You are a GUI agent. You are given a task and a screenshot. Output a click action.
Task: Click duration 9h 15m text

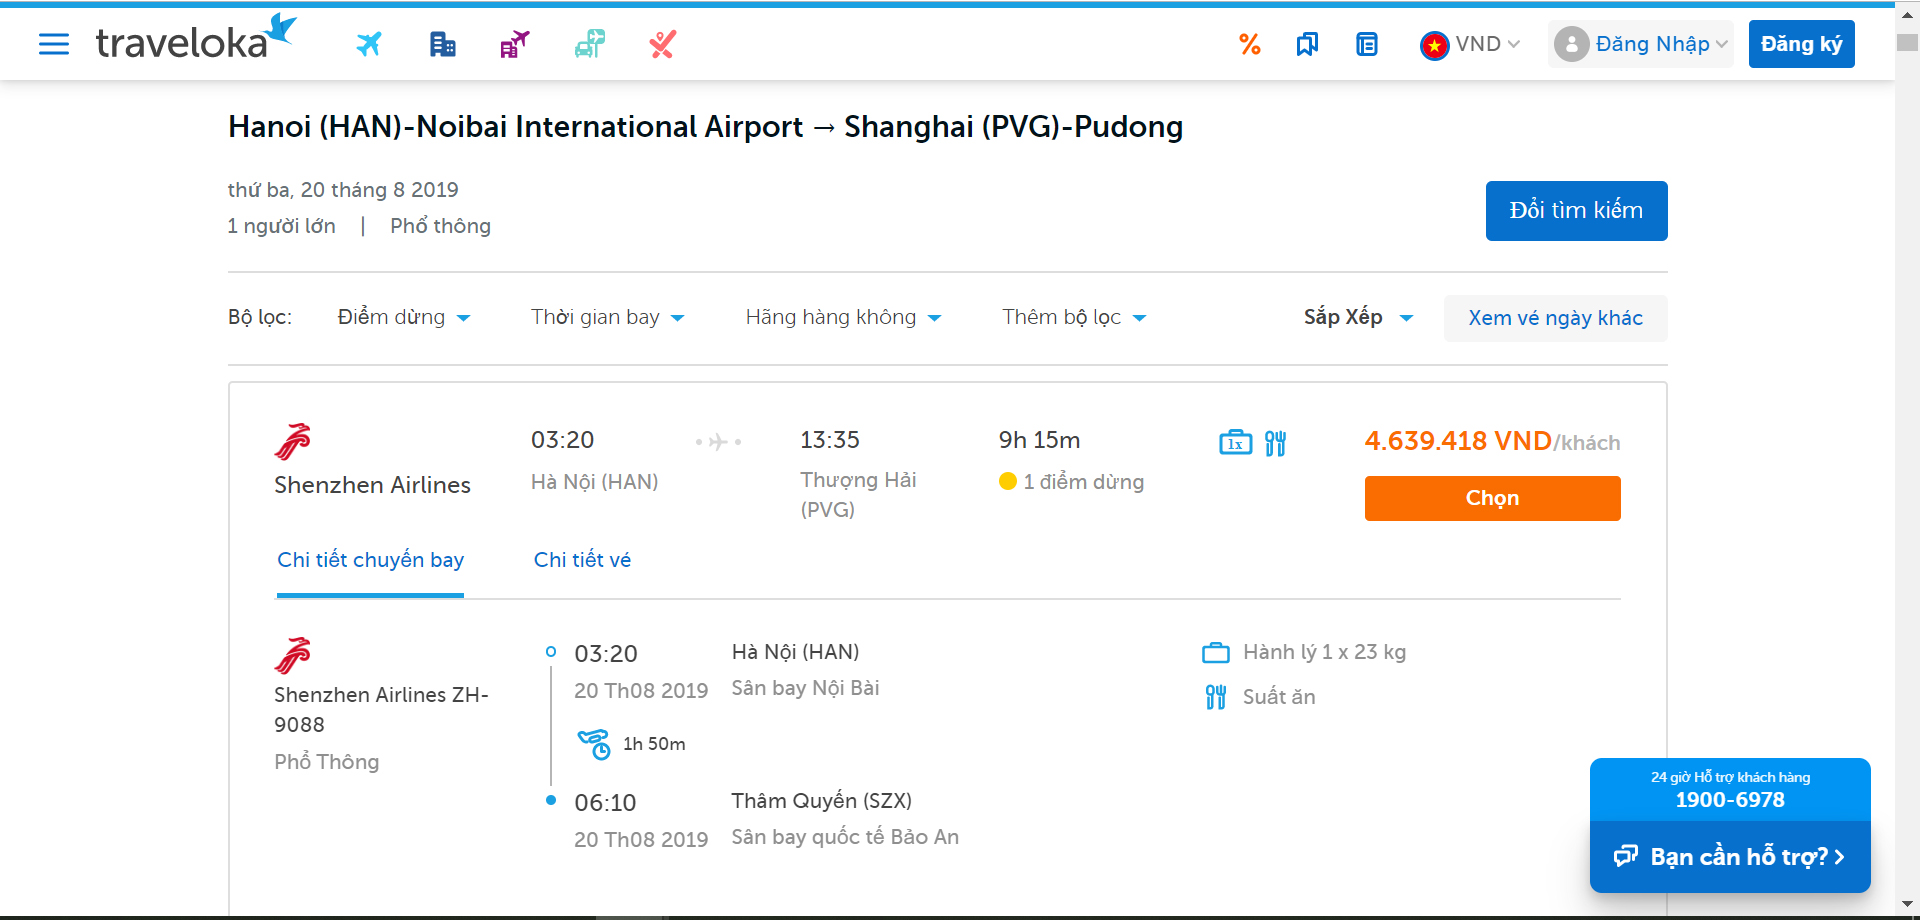pos(1039,440)
